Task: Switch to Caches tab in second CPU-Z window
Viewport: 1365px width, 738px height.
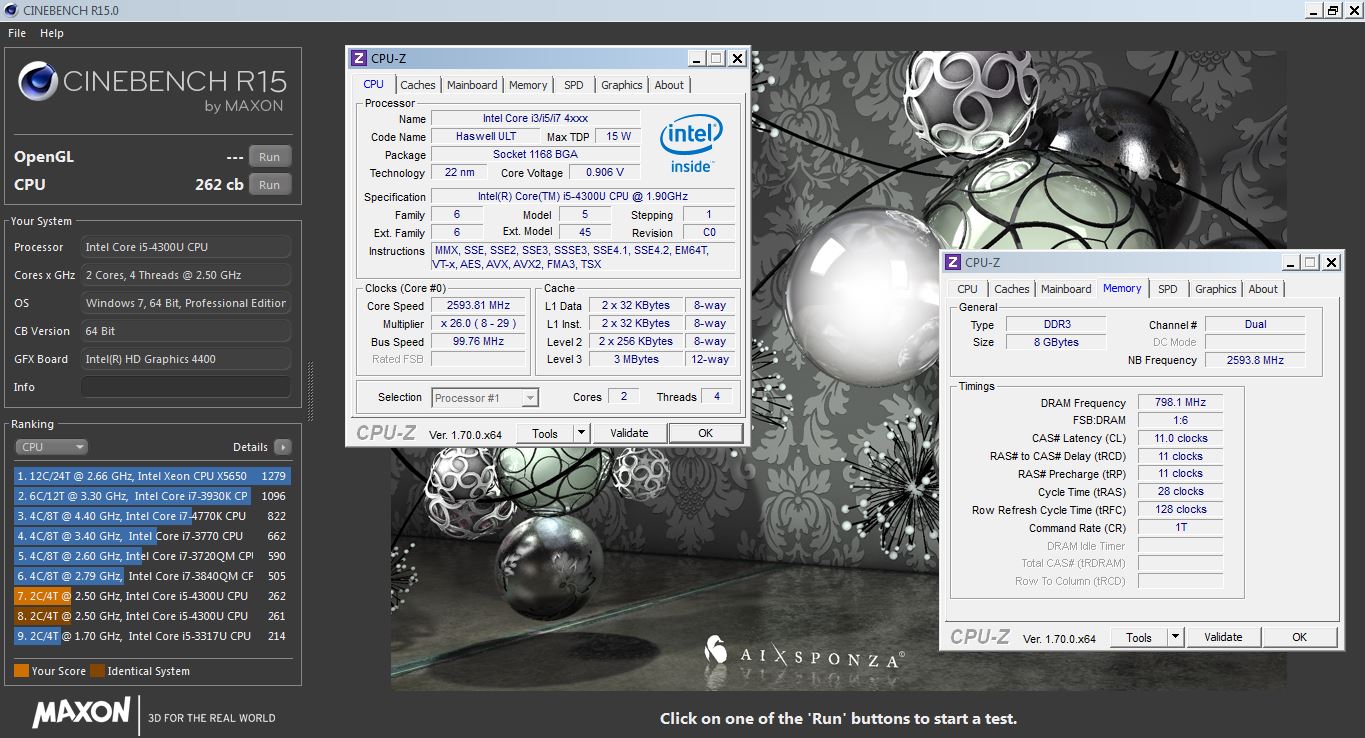Action: [x=1012, y=289]
